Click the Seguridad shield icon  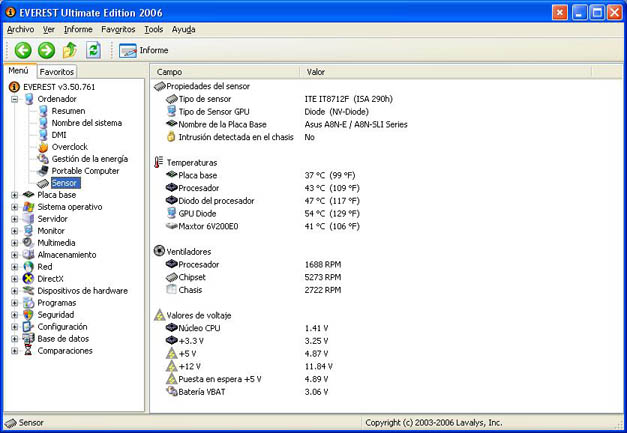tap(28, 315)
